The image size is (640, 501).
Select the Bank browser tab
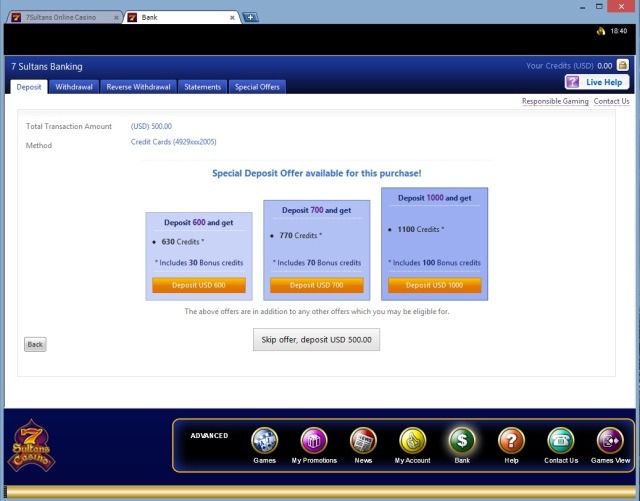tap(182, 17)
